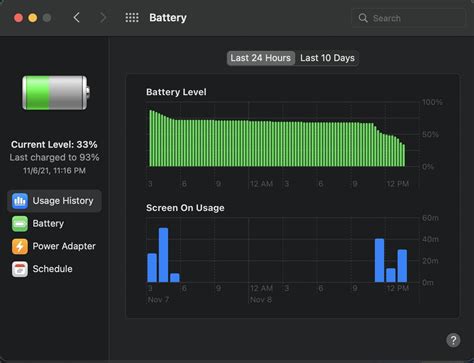
Task: Switch to Last 10 Days view
Action: click(327, 58)
